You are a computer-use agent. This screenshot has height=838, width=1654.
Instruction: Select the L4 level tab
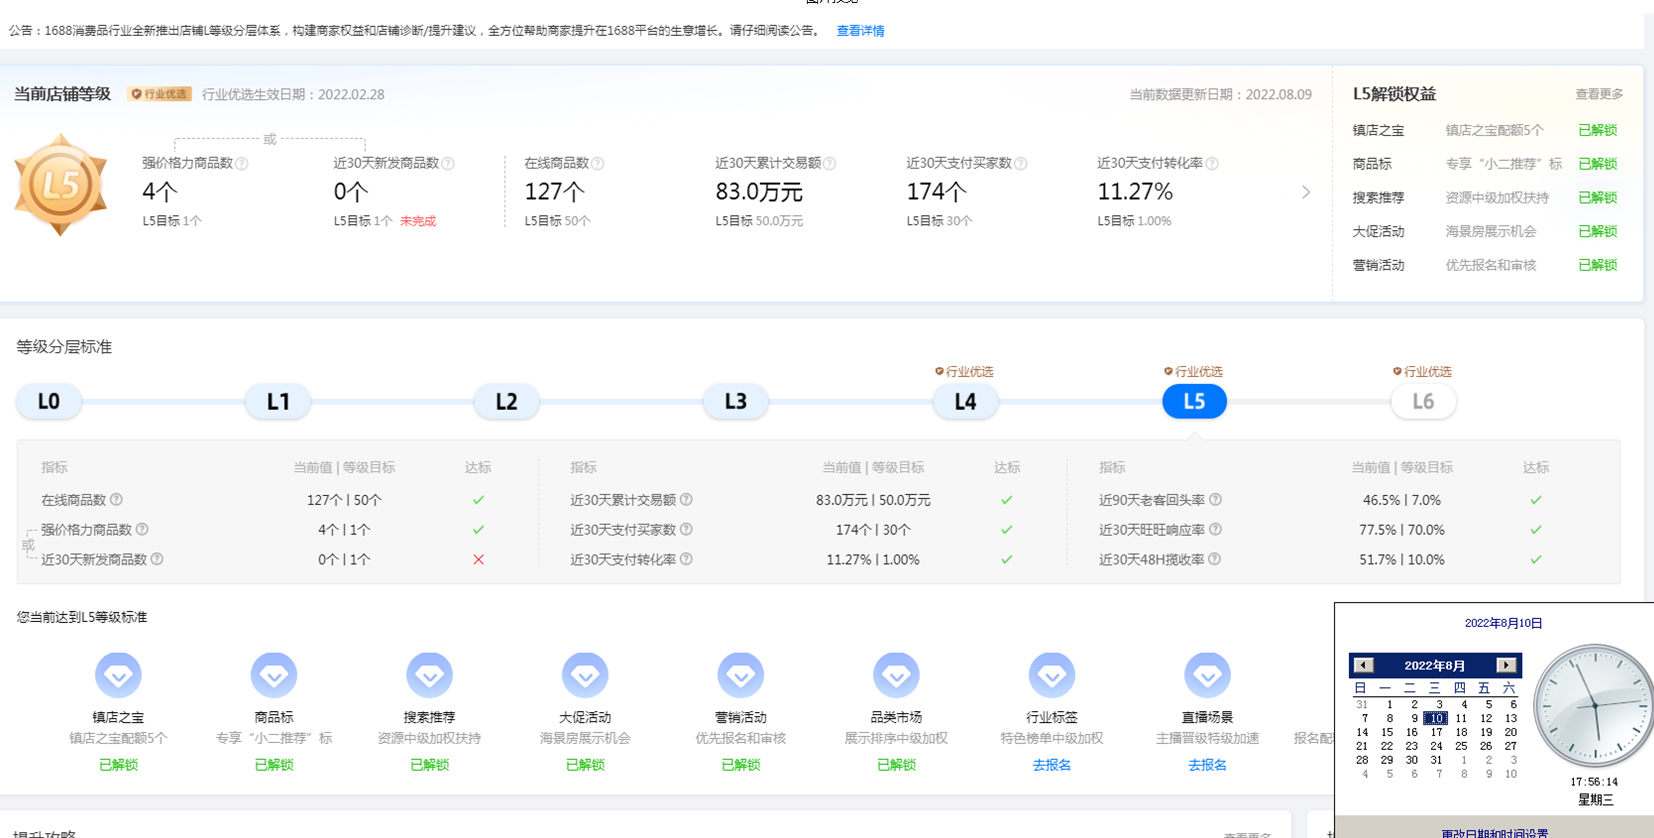[x=965, y=402]
